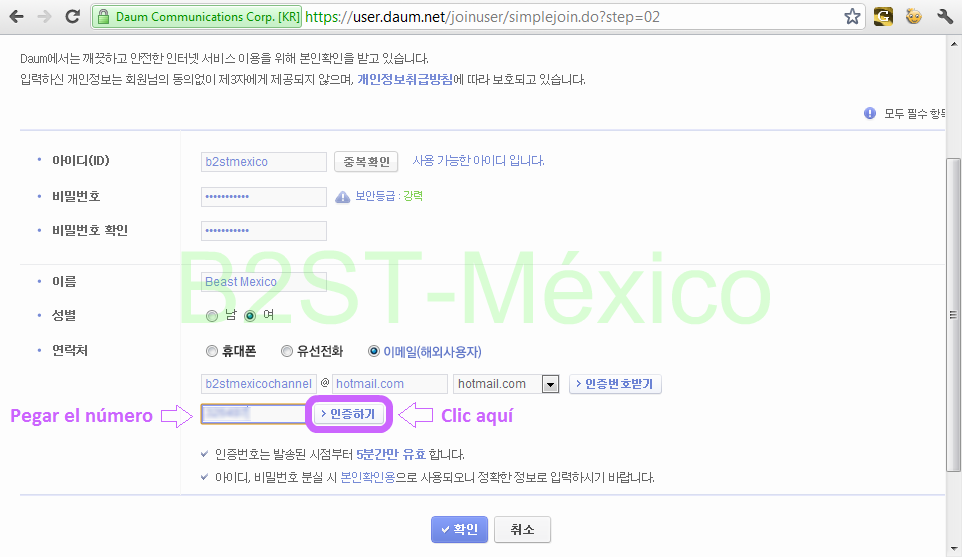Open the 개인정보취급방침 privacy policy link
The width and height of the screenshot is (962, 557).
point(405,79)
